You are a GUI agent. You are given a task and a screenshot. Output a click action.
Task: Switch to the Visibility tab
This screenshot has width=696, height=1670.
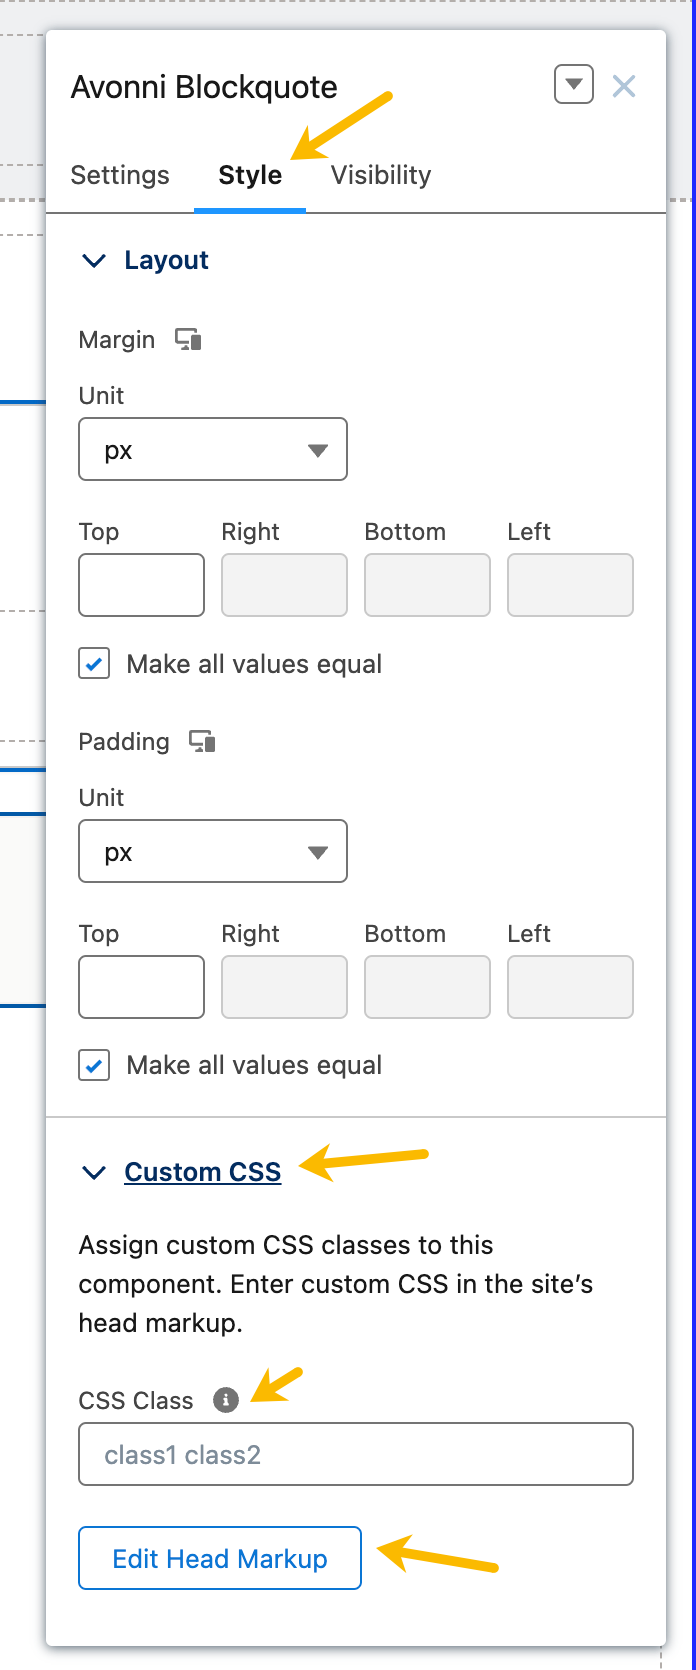[x=381, y=175]
